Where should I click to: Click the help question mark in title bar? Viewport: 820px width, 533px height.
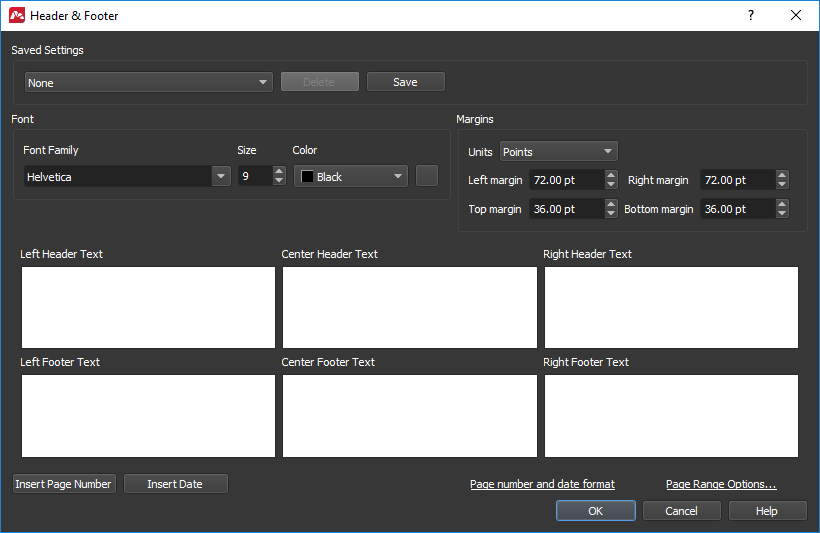tap(750, 15)
